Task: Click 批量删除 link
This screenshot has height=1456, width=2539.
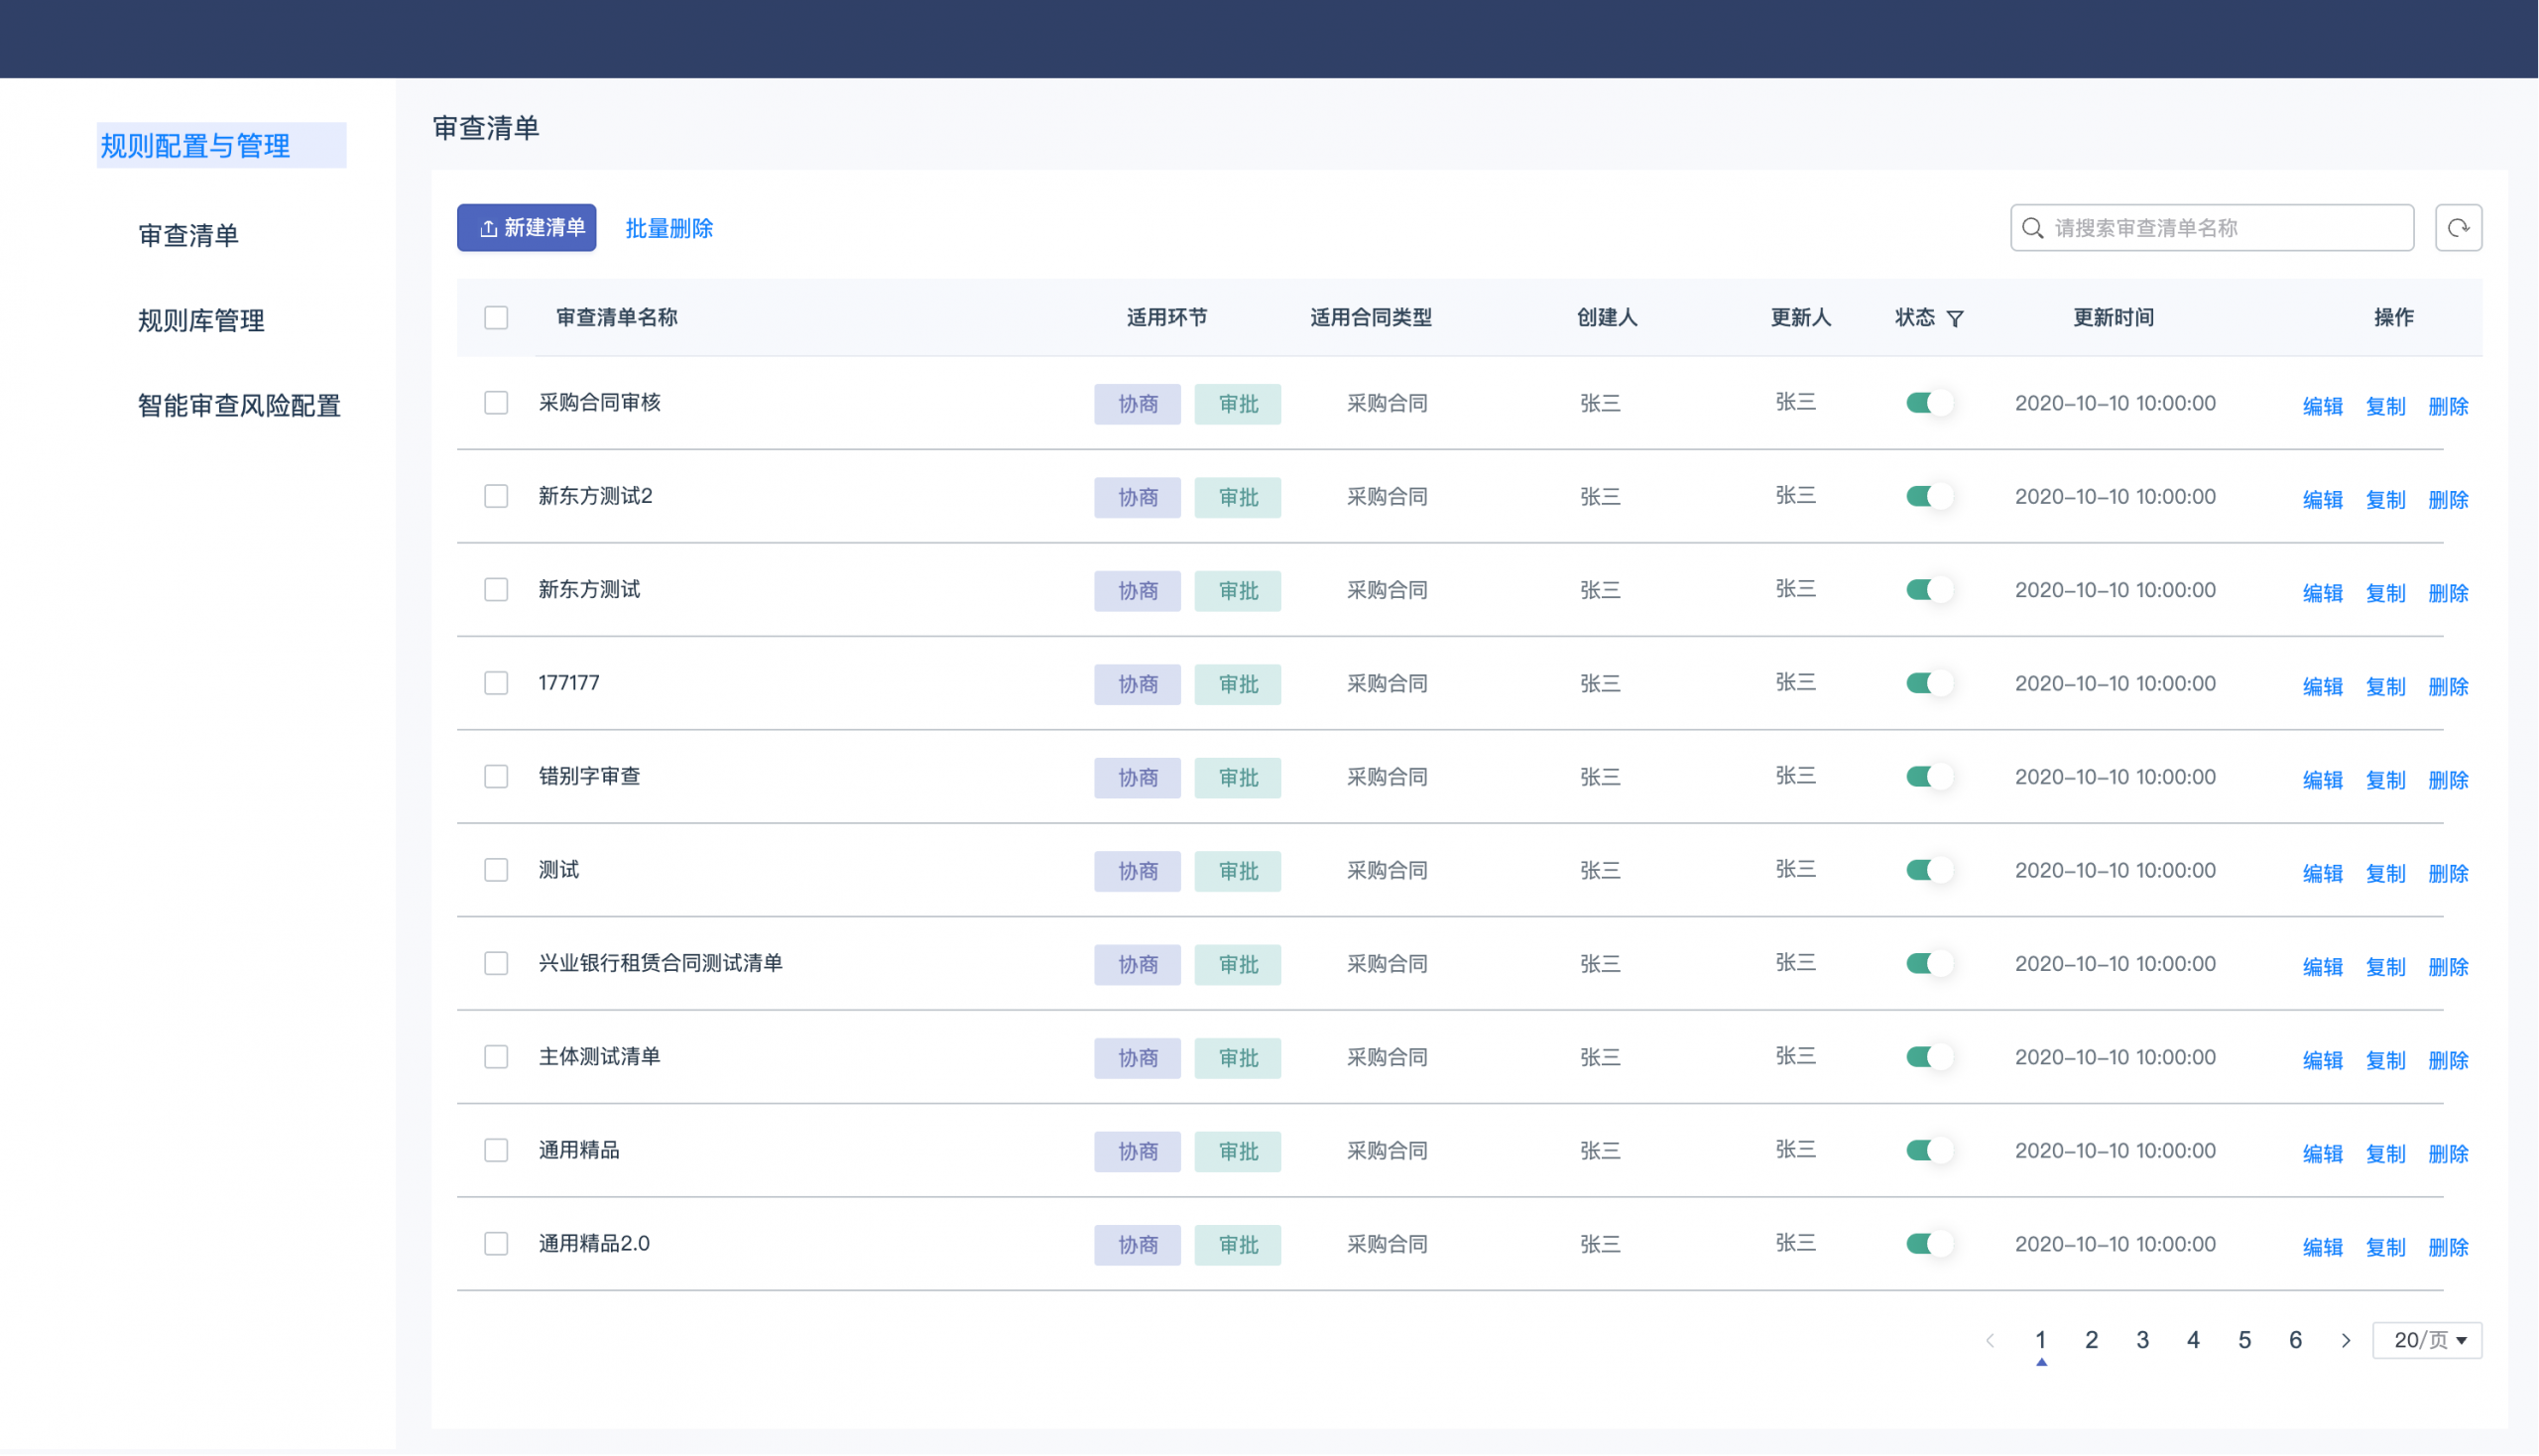Action: point(669,229)
